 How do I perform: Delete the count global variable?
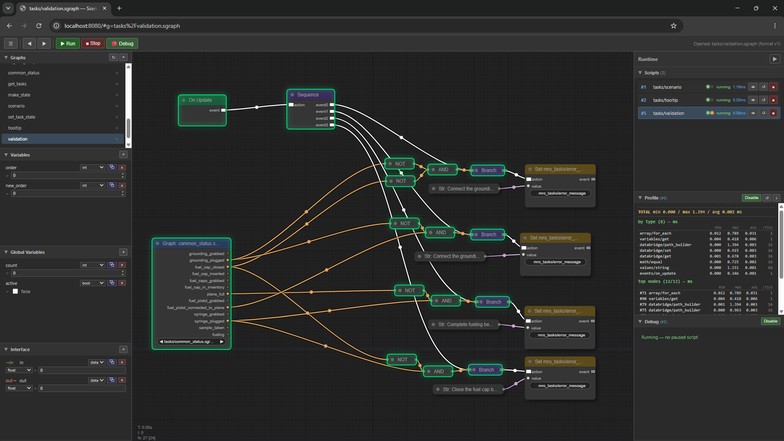(x=122, y=265)
